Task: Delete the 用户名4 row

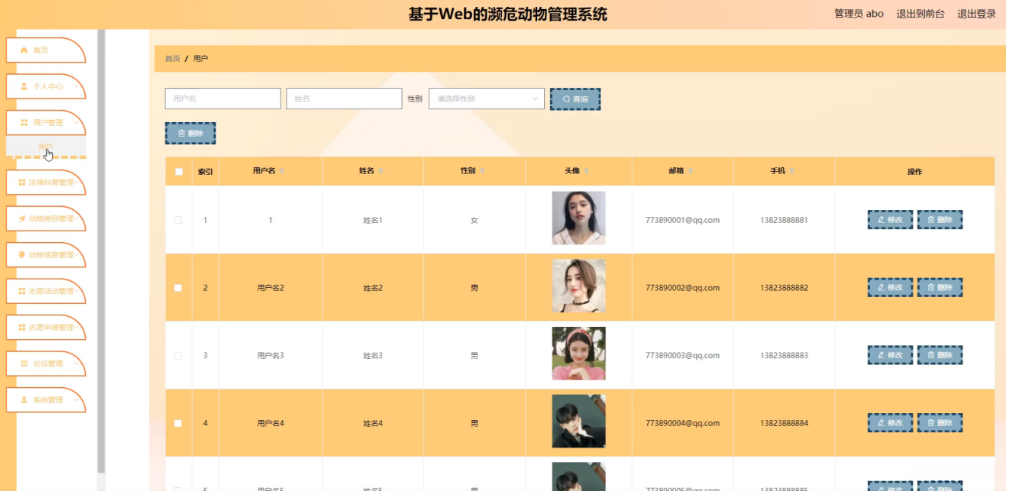Action: pos(940,423)
